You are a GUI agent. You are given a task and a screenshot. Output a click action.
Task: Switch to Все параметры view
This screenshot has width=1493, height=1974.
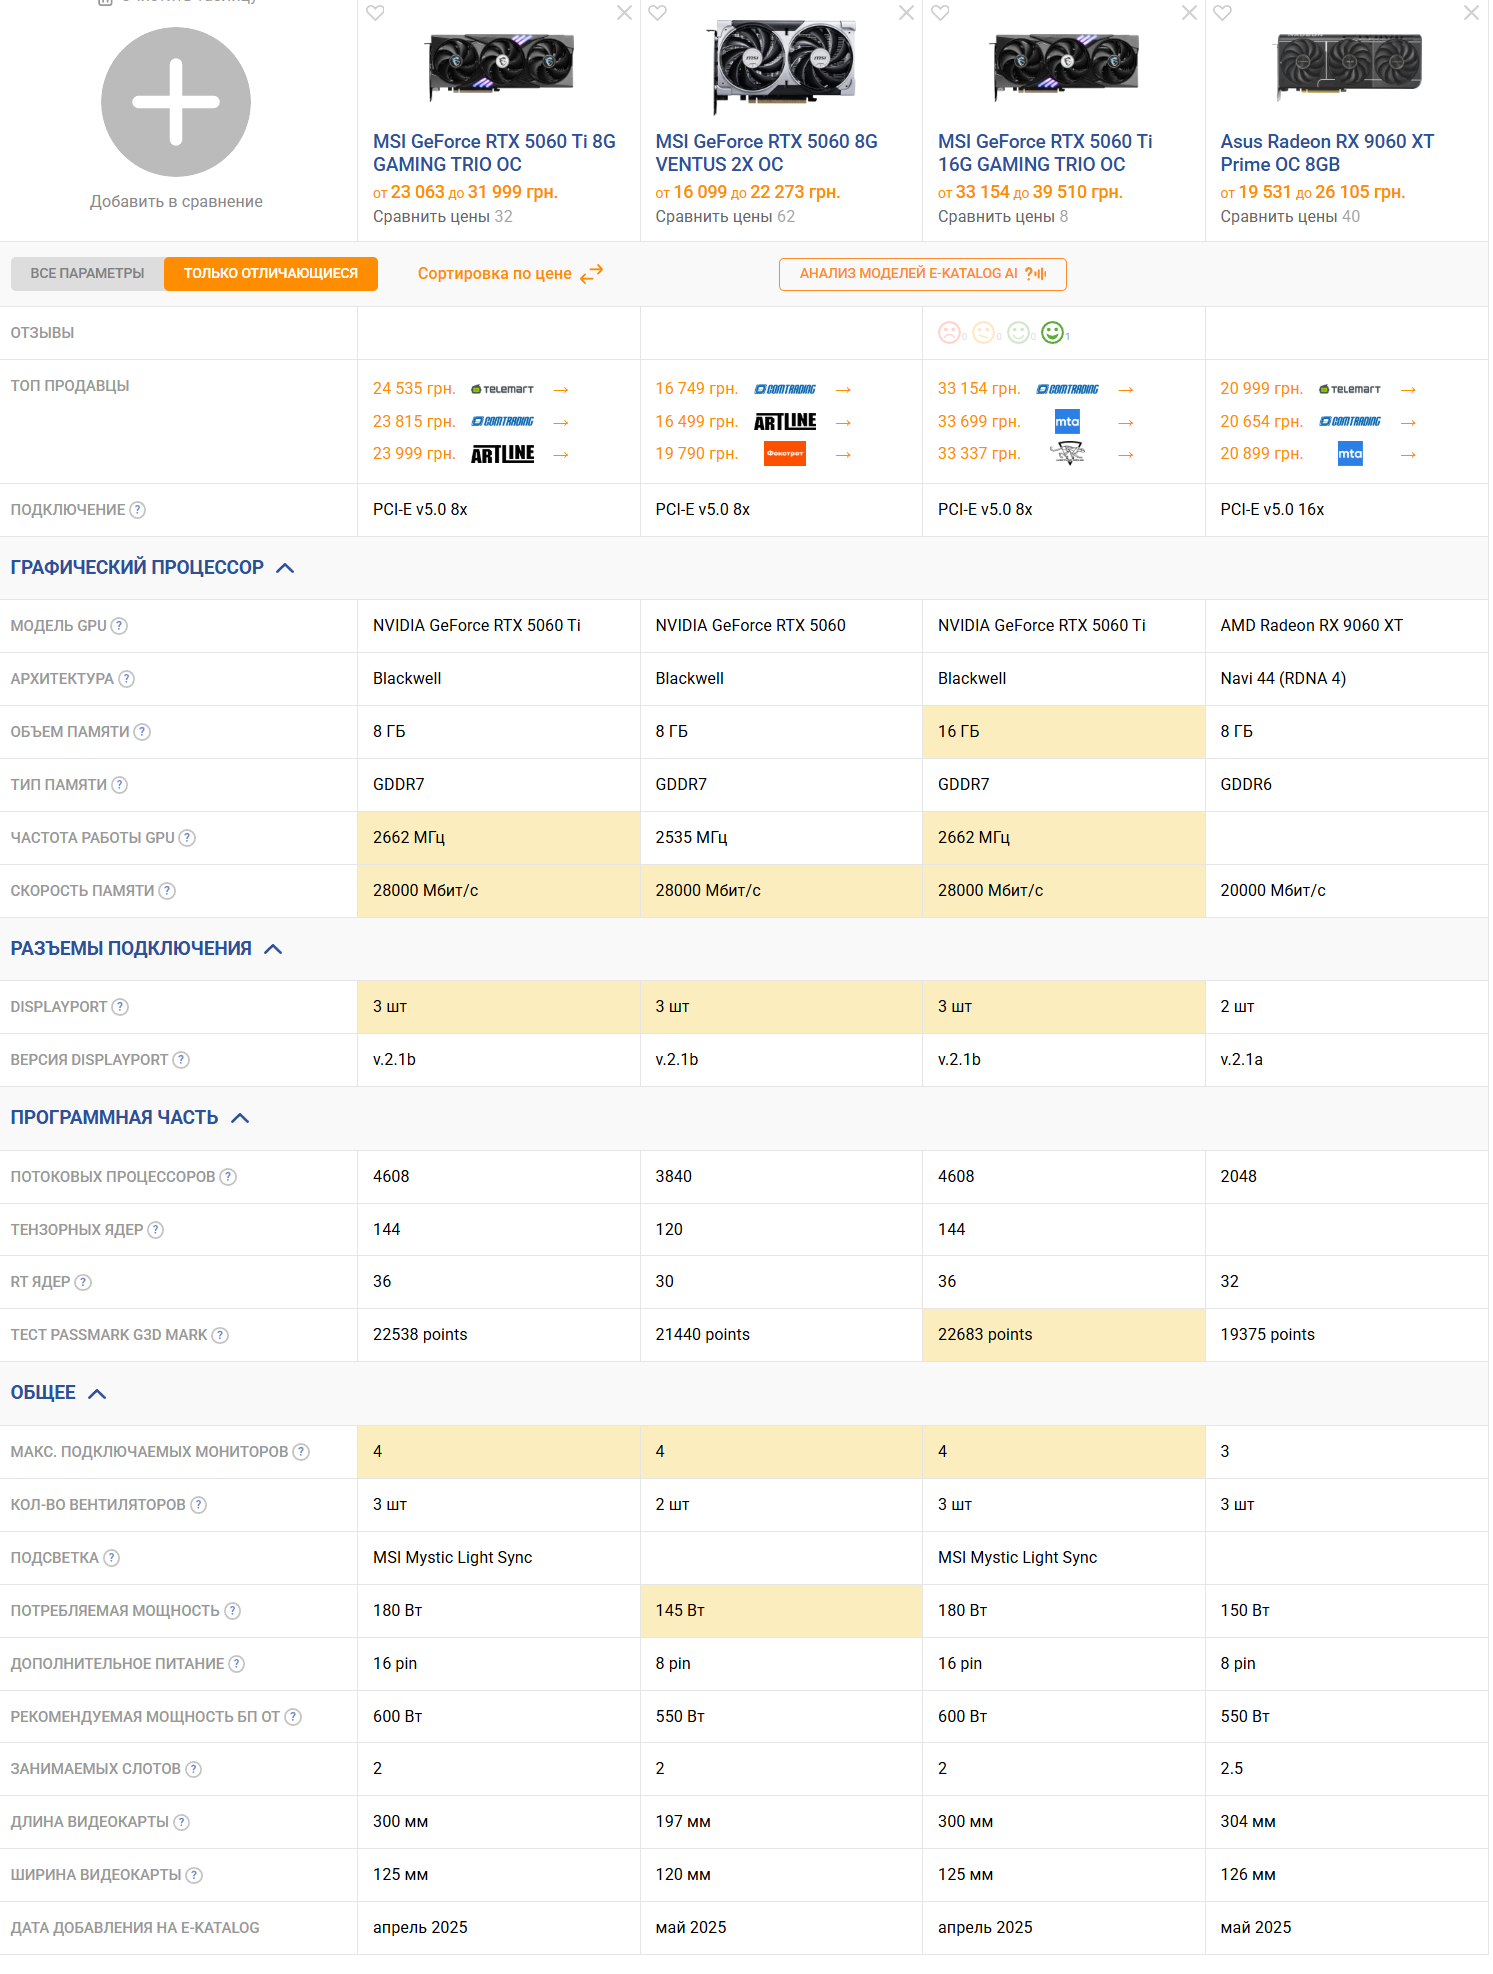tap(87, 274)
